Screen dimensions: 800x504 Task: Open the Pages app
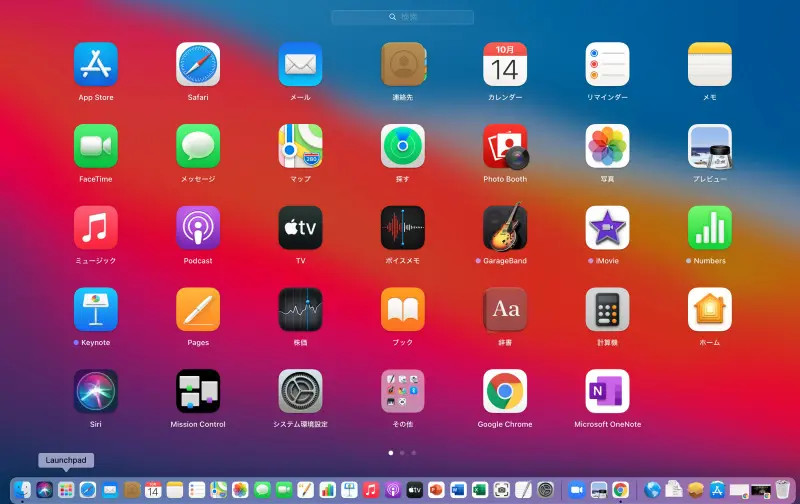pyautogui.click(x=198, y=310)
